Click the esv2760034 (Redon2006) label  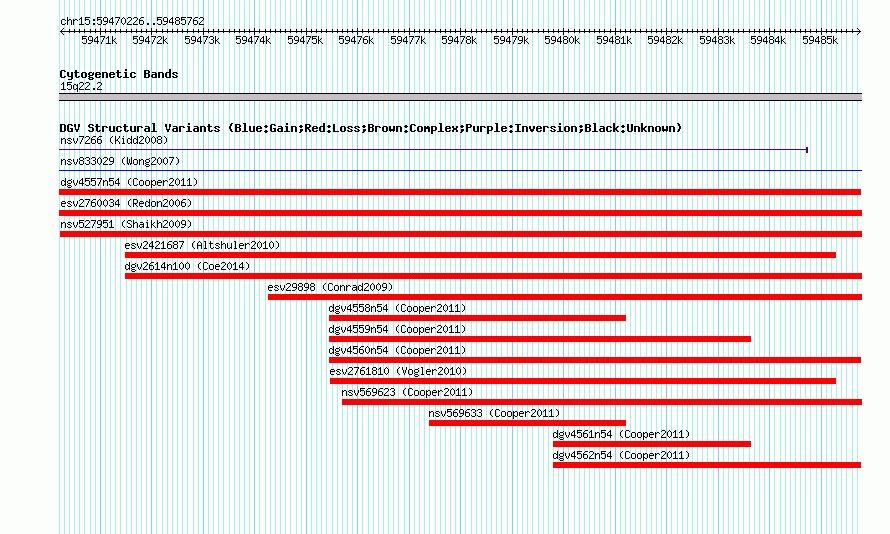[126, 203]
